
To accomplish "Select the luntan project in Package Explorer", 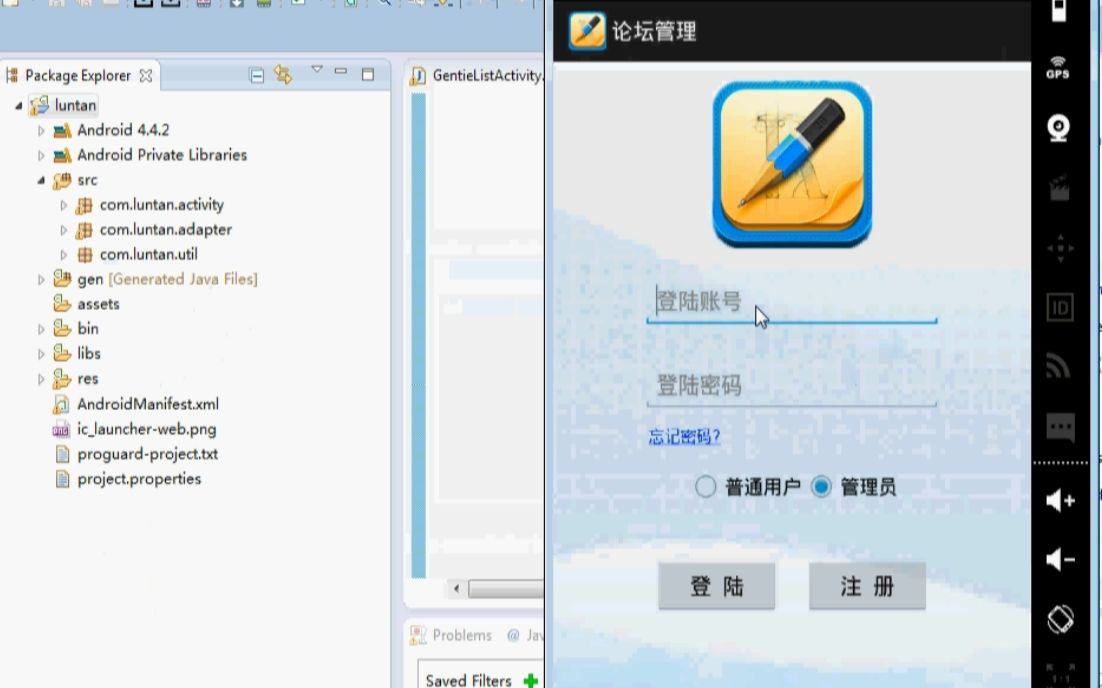I will click(75, 105).
